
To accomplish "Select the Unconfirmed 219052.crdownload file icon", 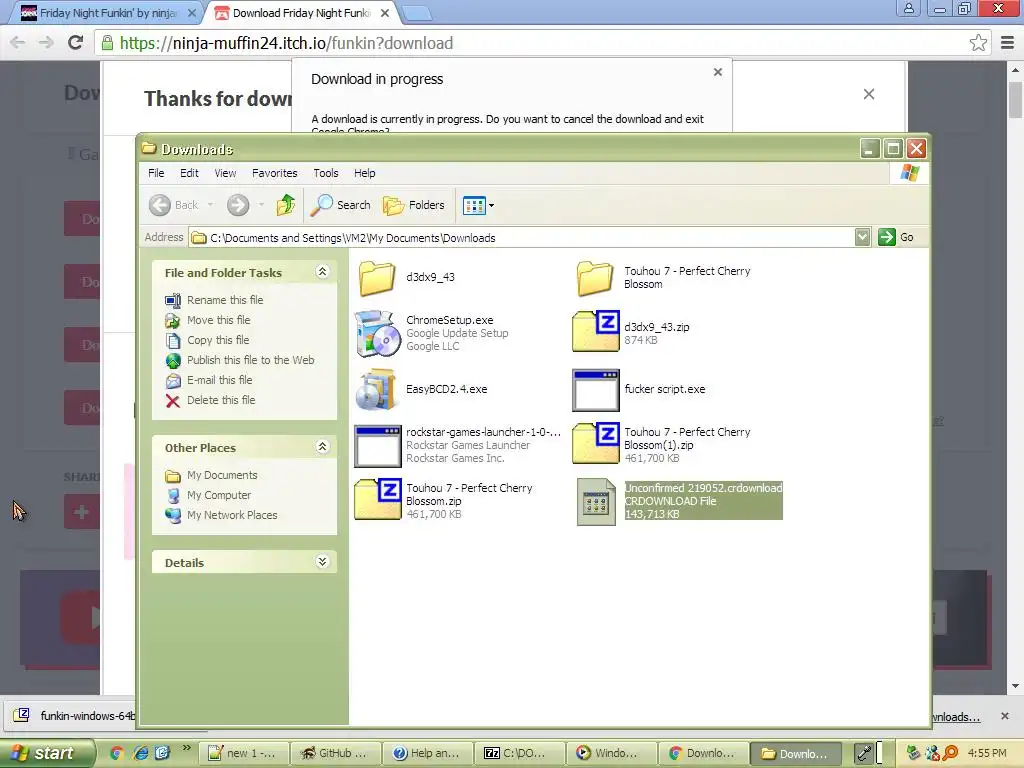I will [596, 502].
